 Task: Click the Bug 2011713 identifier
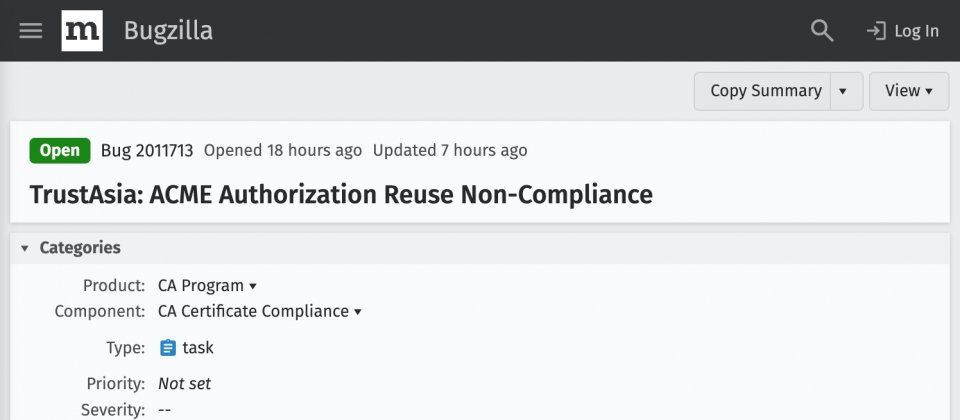coord(147,151)
